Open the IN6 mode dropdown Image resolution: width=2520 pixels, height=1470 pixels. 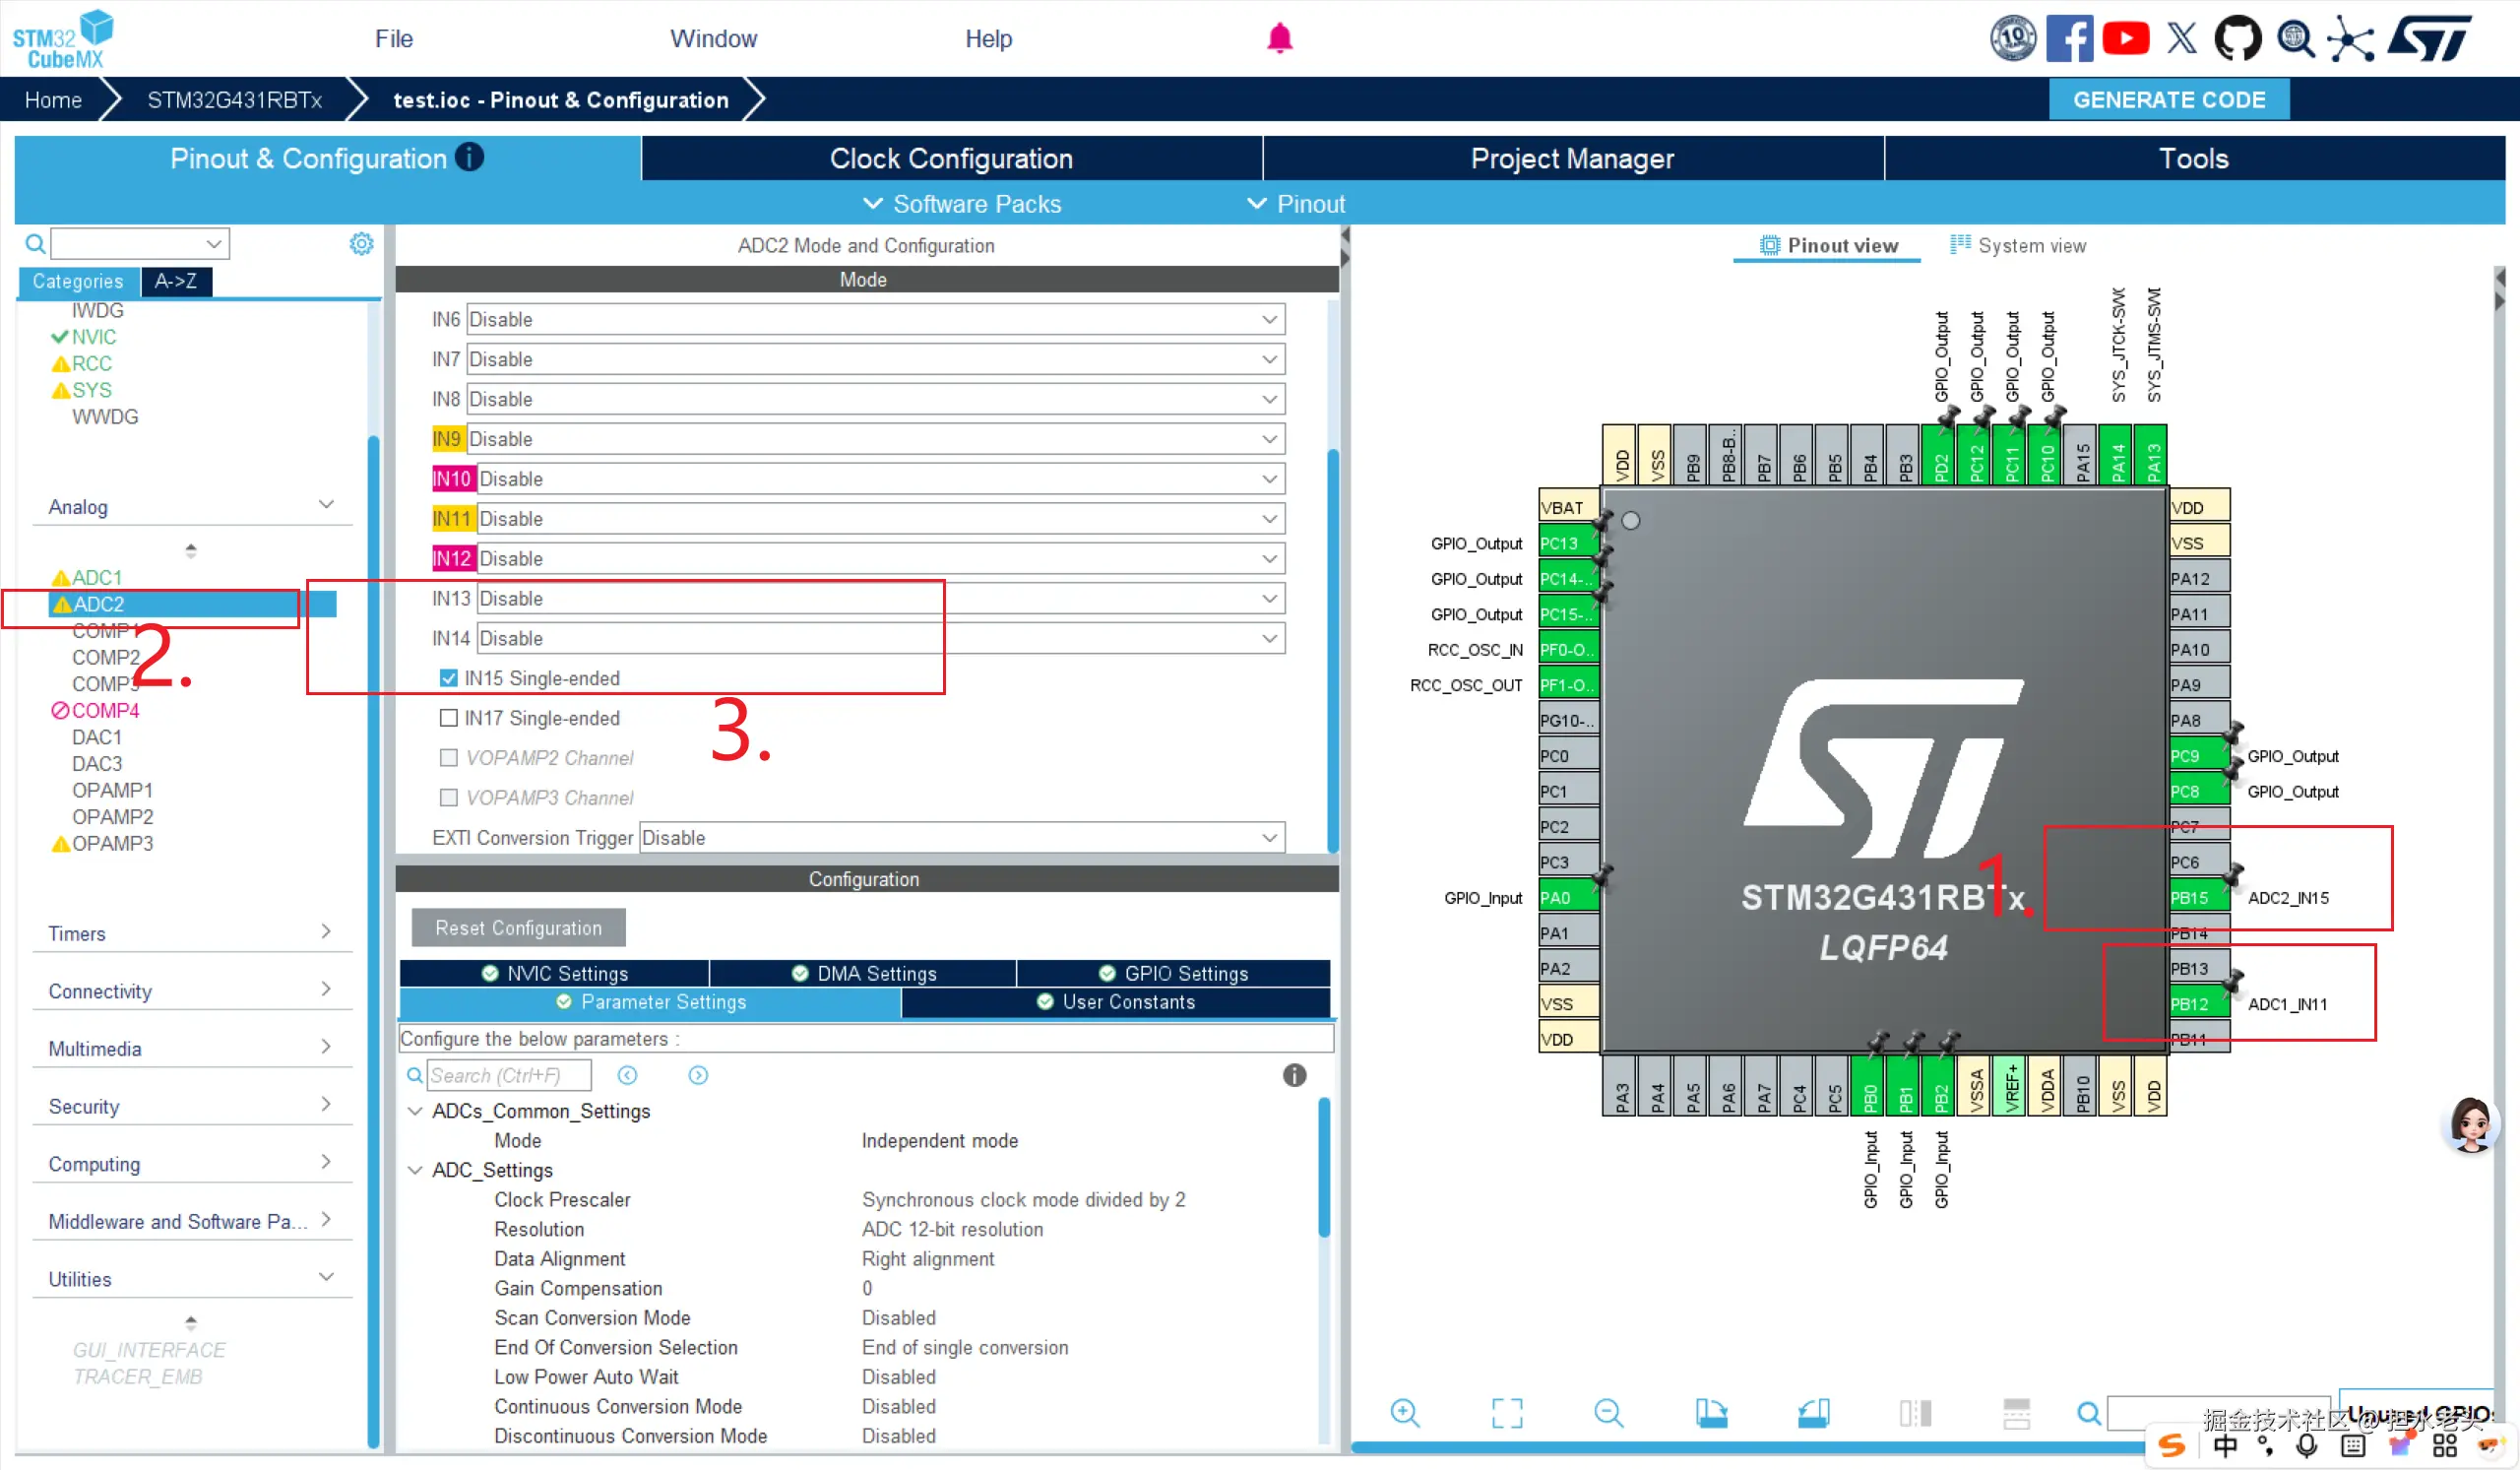tap(876, 319)
